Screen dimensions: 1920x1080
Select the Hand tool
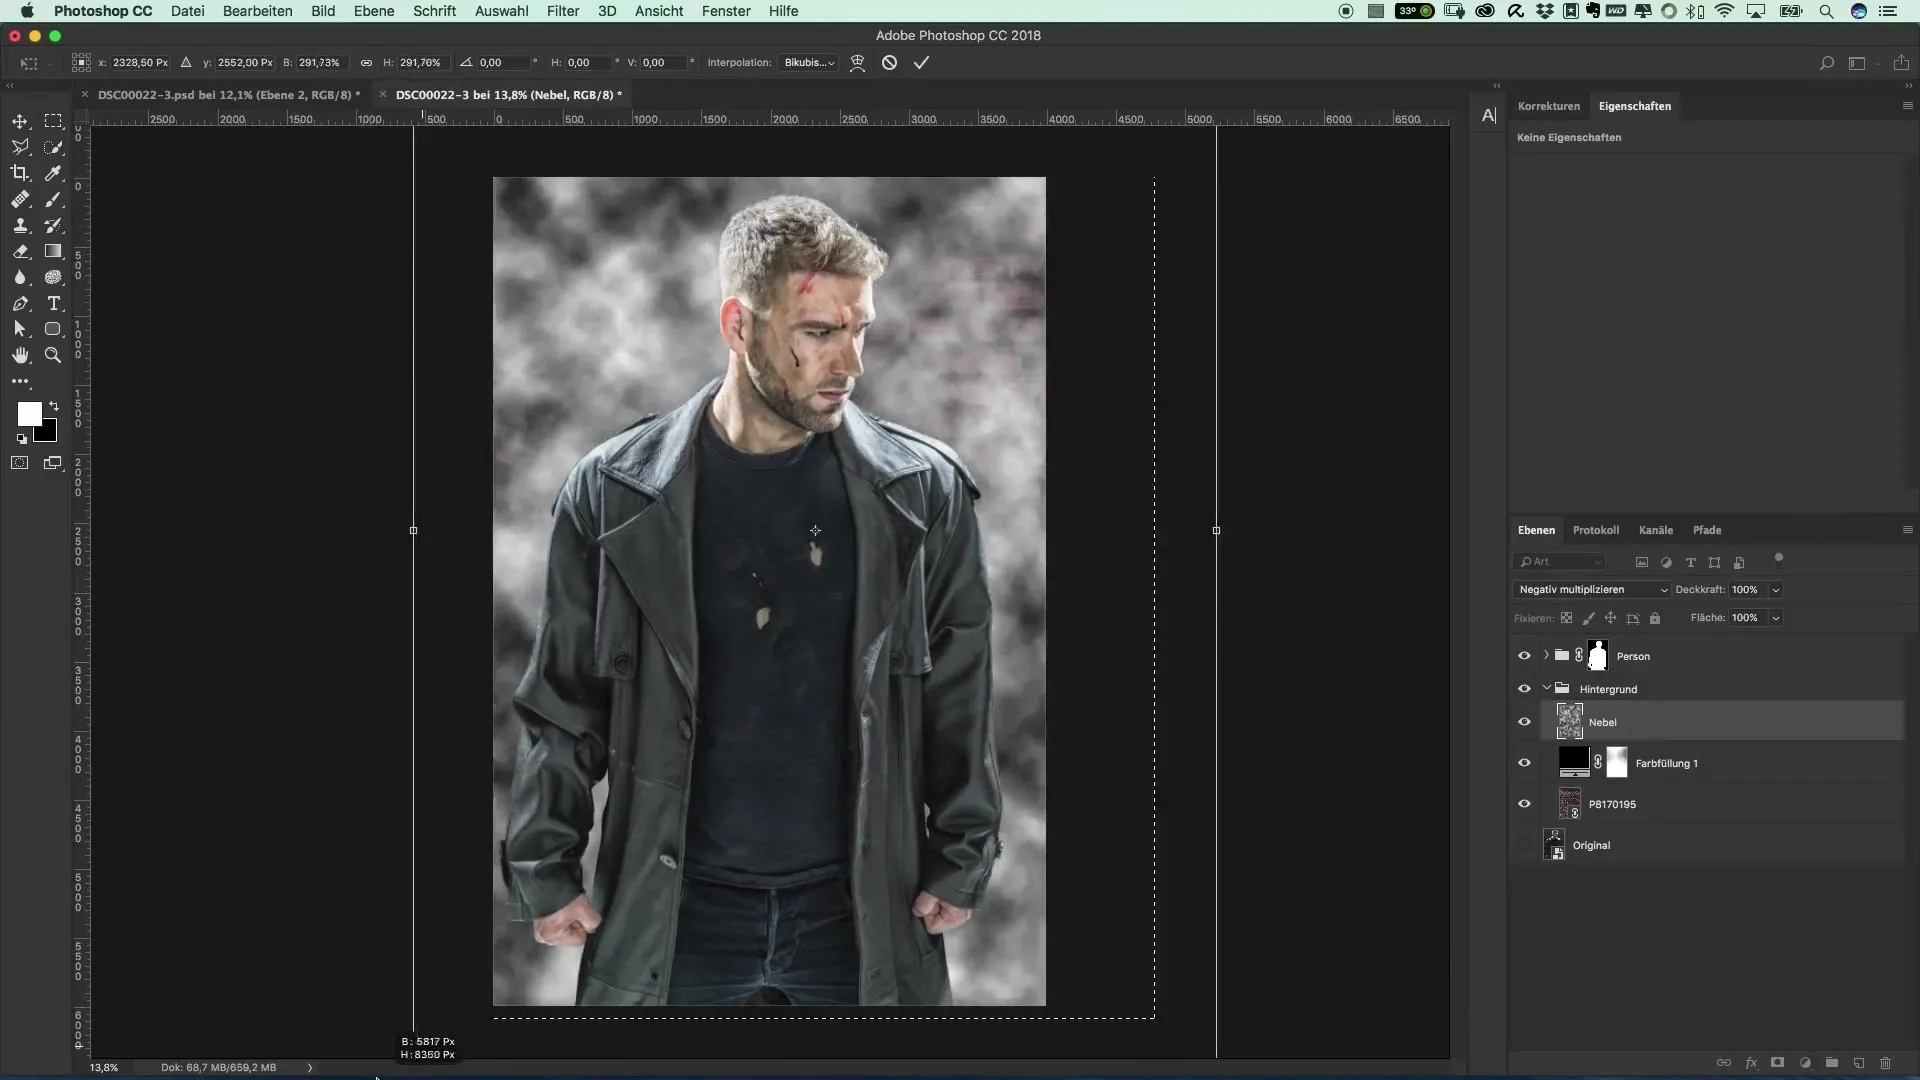coord(20,355)
